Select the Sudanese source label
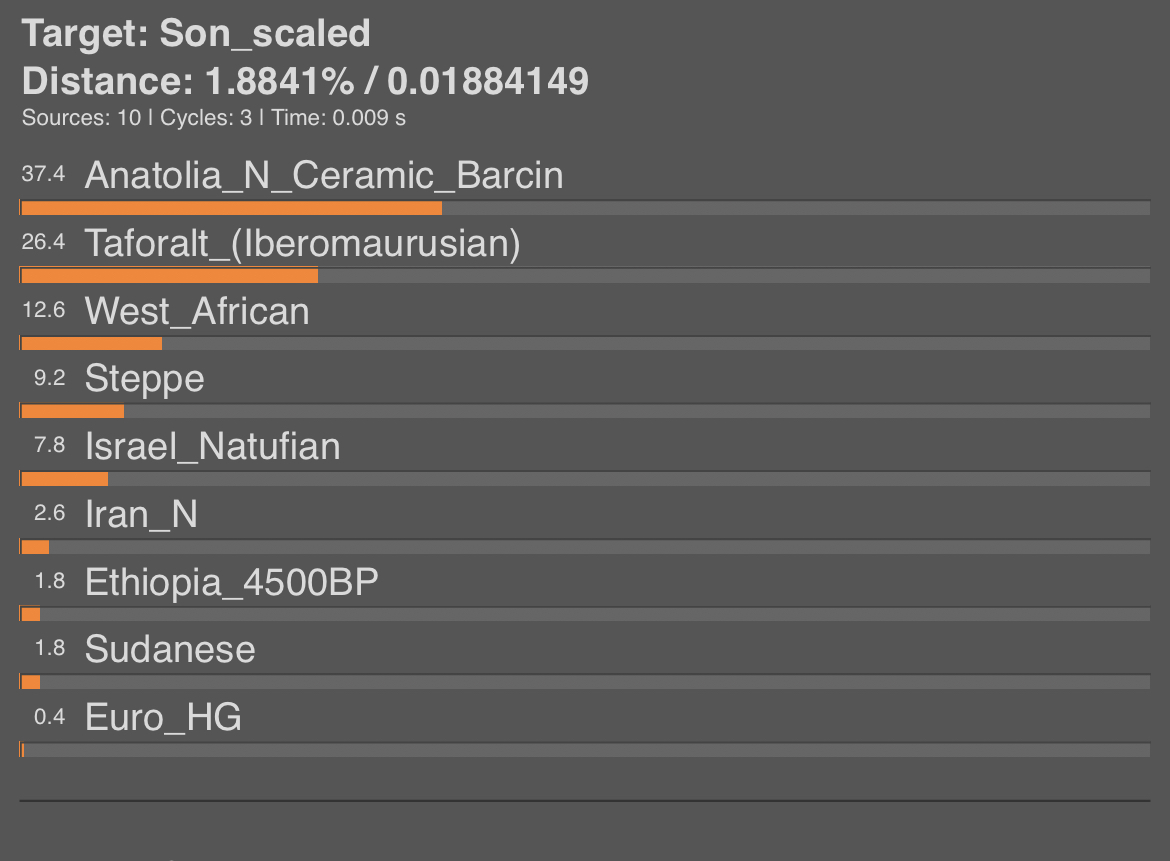The width and height of the screenshot is (1170, 861). tap(170, 649)
